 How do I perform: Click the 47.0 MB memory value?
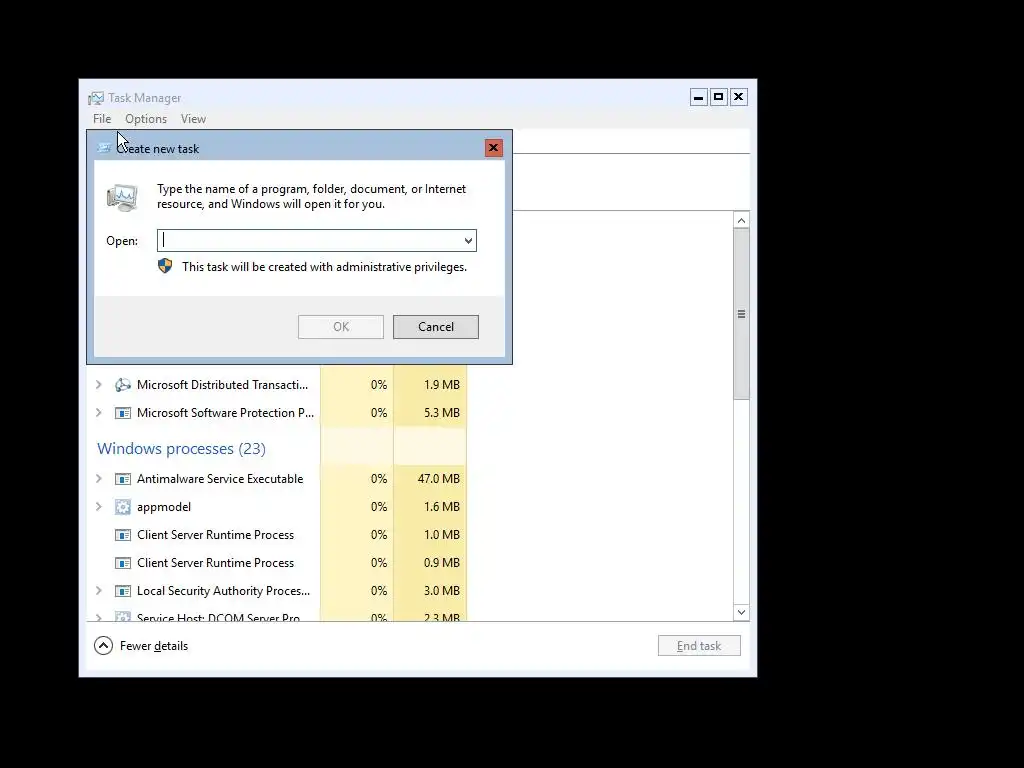438,479
